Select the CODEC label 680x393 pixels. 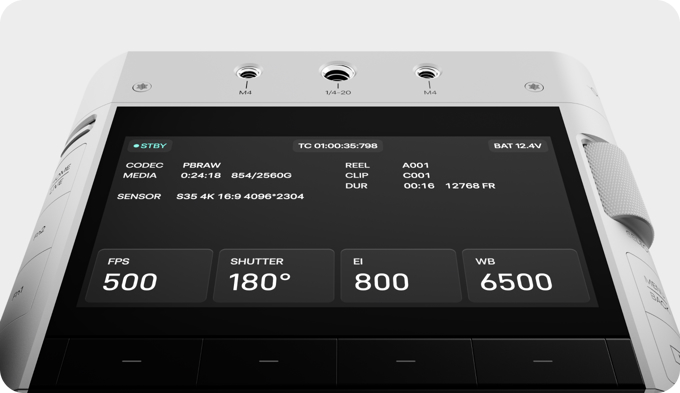pyautogui.click(x=144, y=165)
